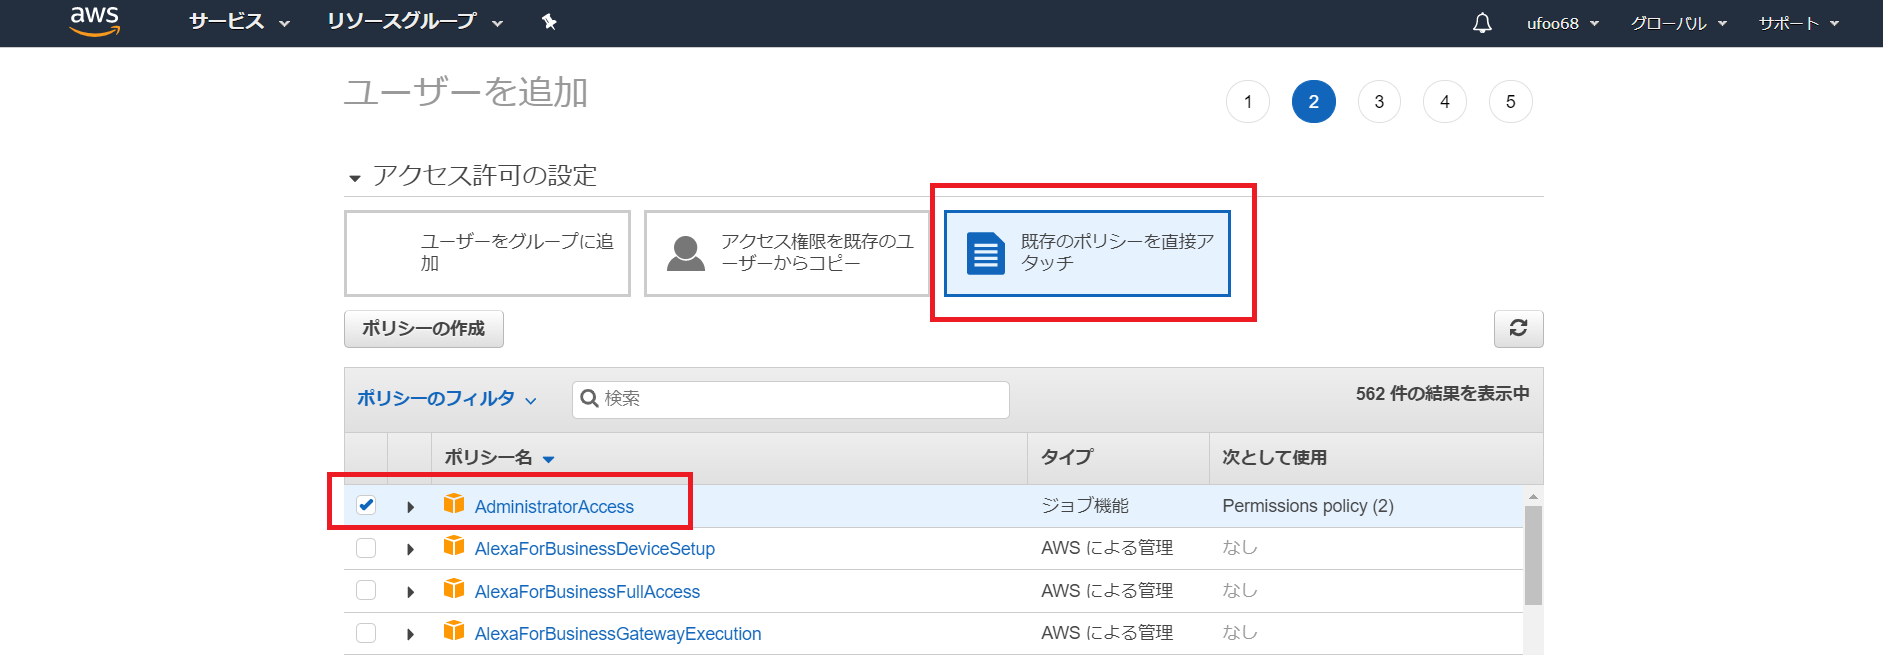
Task: Click the AdministratorAccess policy cube icon
Action: [x=454, y=504]
